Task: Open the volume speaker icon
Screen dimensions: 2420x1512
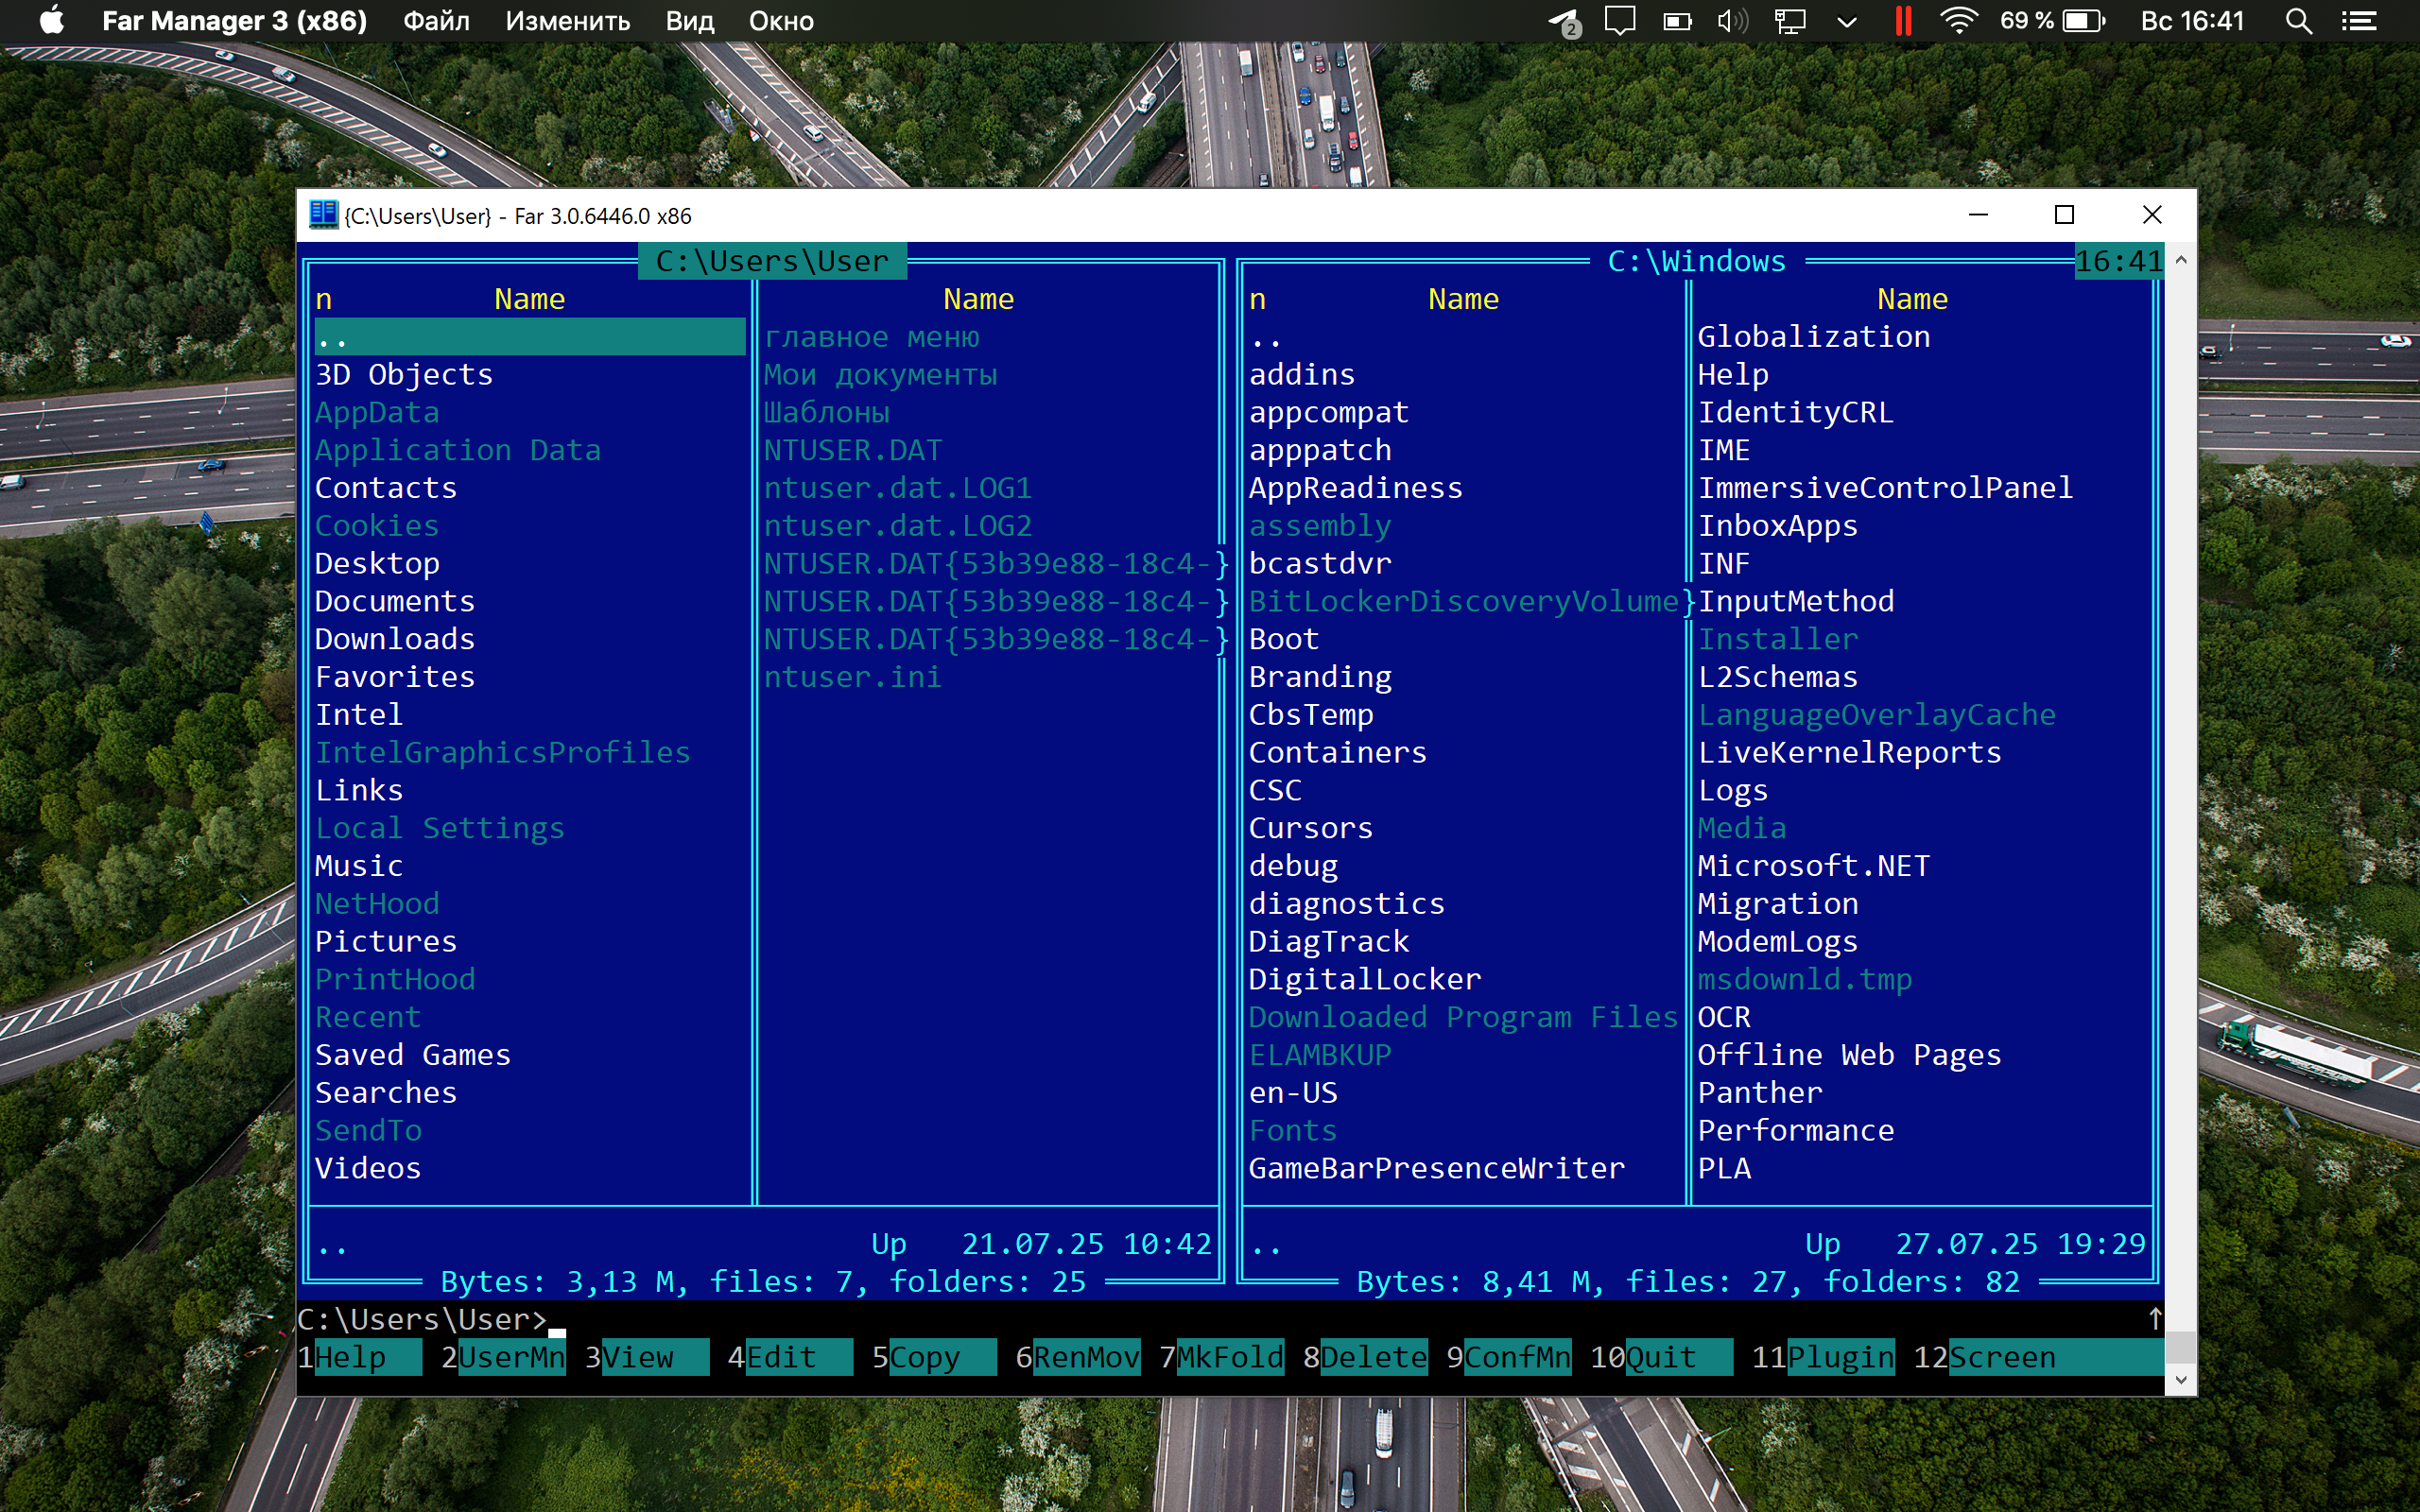Action: tap(1732, 21)
